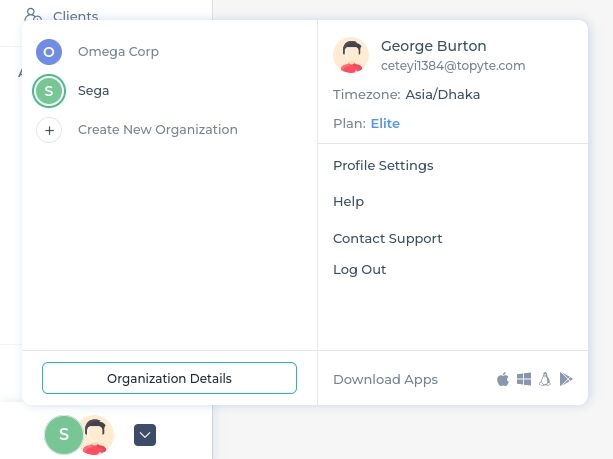Click the Clients icon in the sidebar

pyautogui.click(x=33, y=15)
